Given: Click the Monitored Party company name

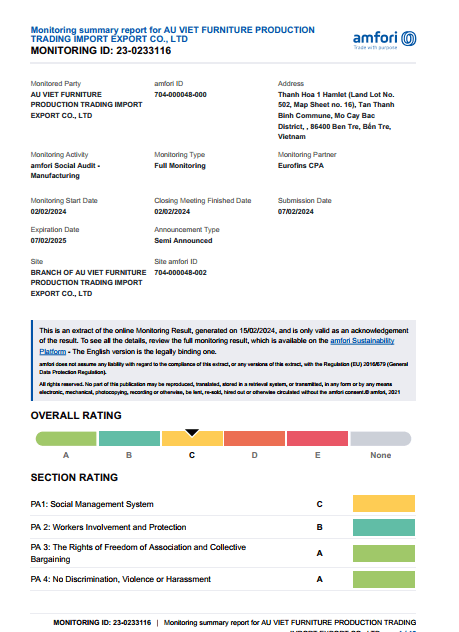Looking at the screenshot, I should [x=87, y=105].
